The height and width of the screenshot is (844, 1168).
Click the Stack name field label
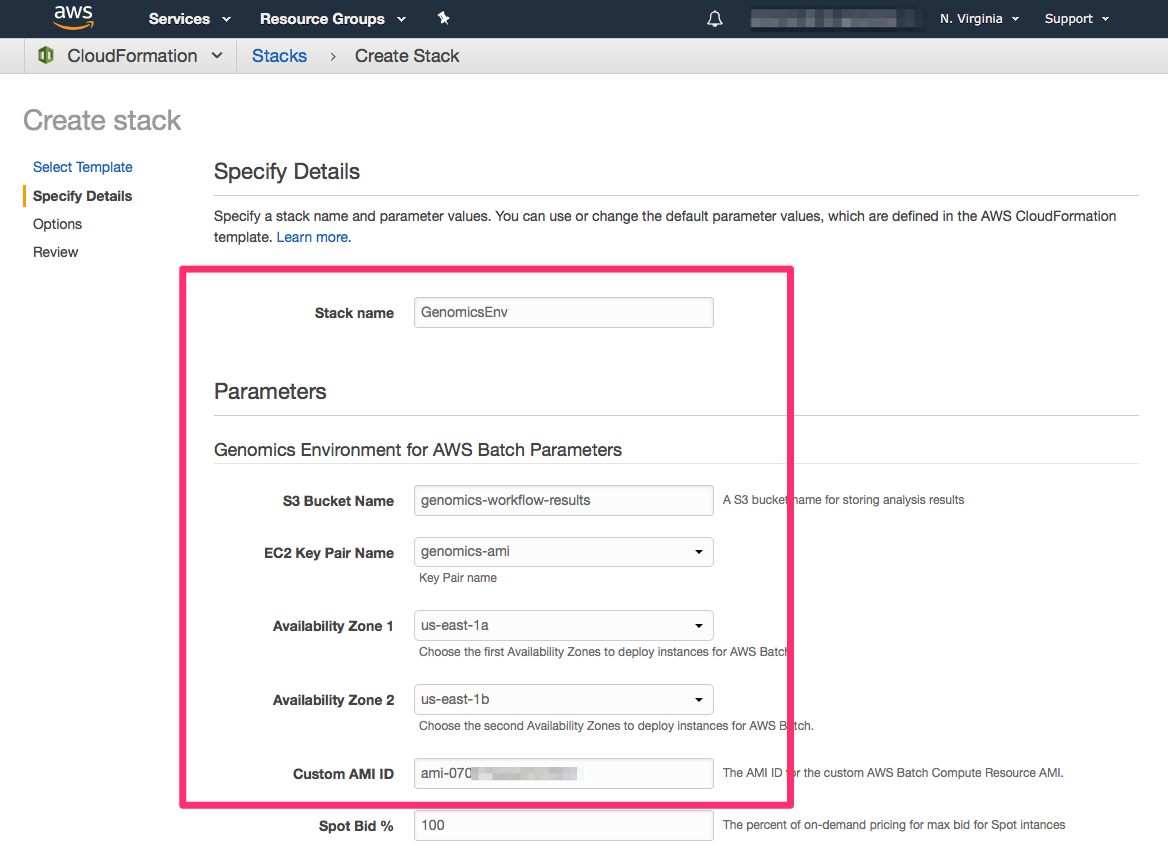click(x=354, y=314)
